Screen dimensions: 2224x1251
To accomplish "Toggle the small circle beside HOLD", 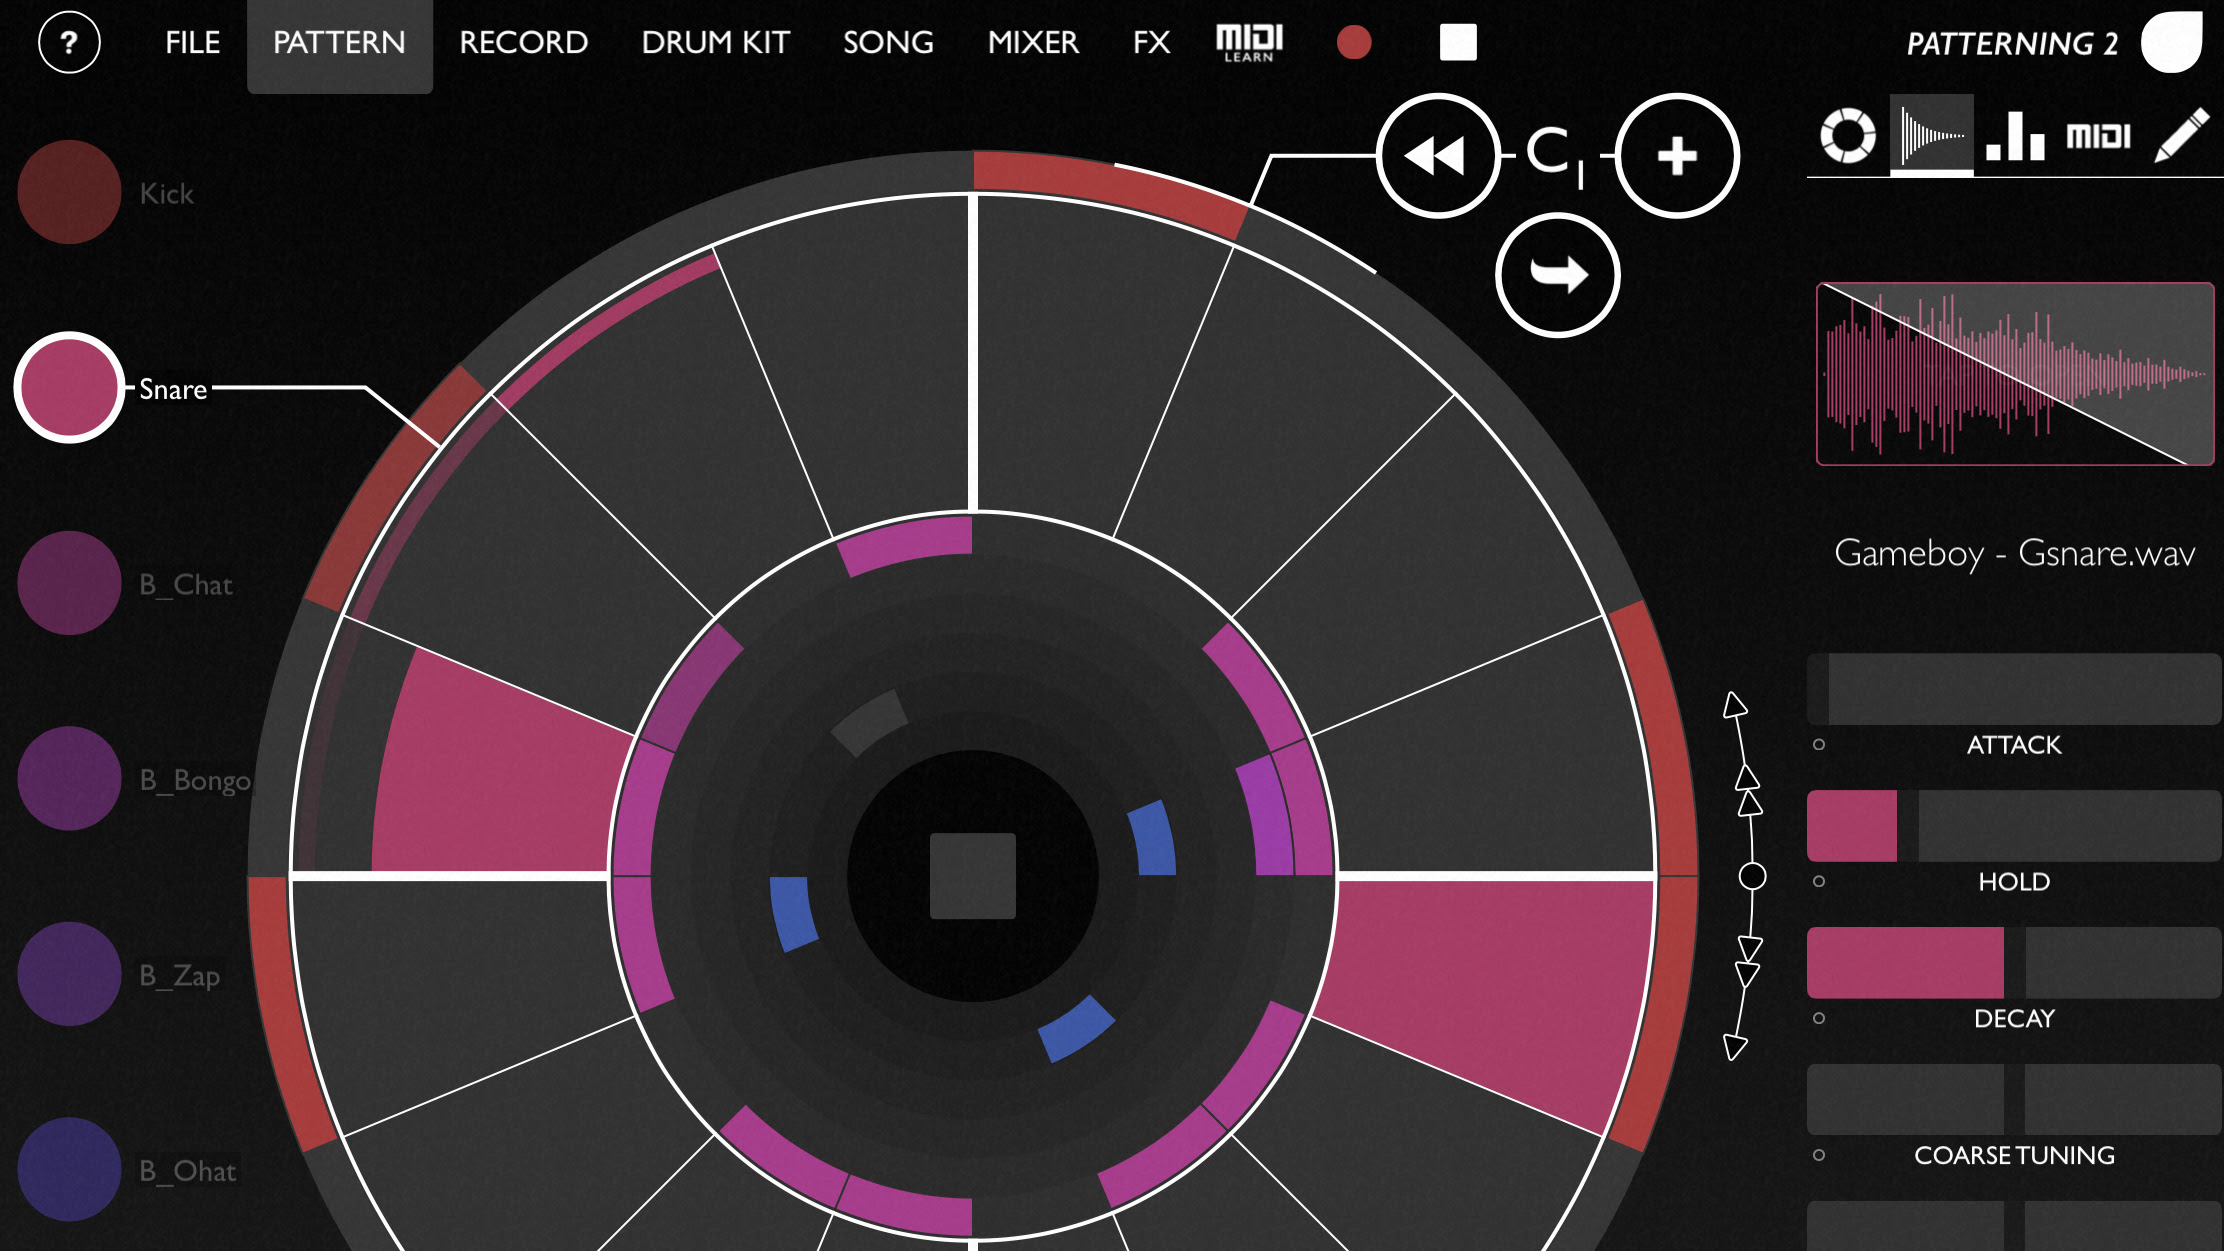I will coord(1819,881).
